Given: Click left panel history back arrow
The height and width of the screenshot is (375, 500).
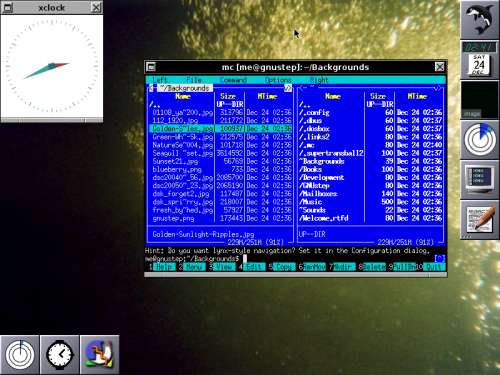Looking at the screenshot, I should 151,88.
